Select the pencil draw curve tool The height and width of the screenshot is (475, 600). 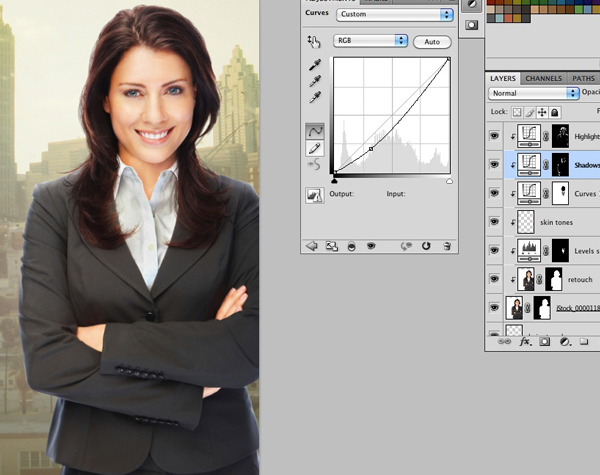315,148
